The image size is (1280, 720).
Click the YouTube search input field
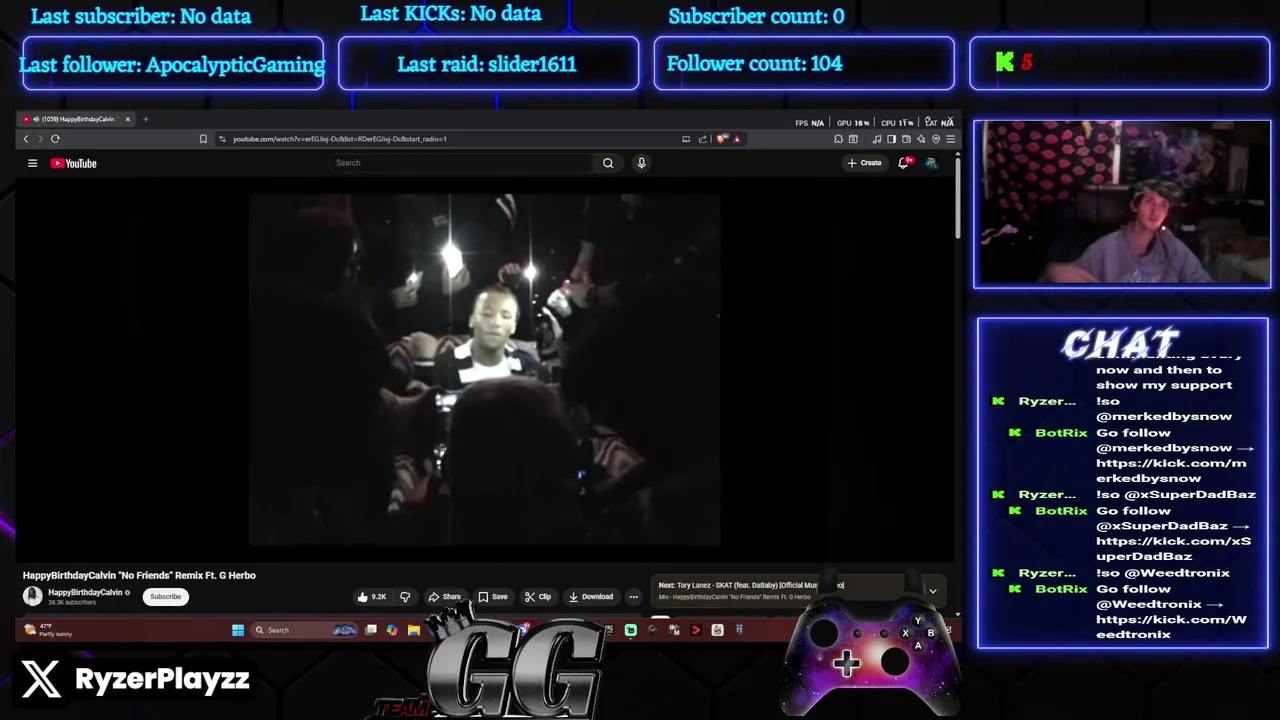point(460,163)
